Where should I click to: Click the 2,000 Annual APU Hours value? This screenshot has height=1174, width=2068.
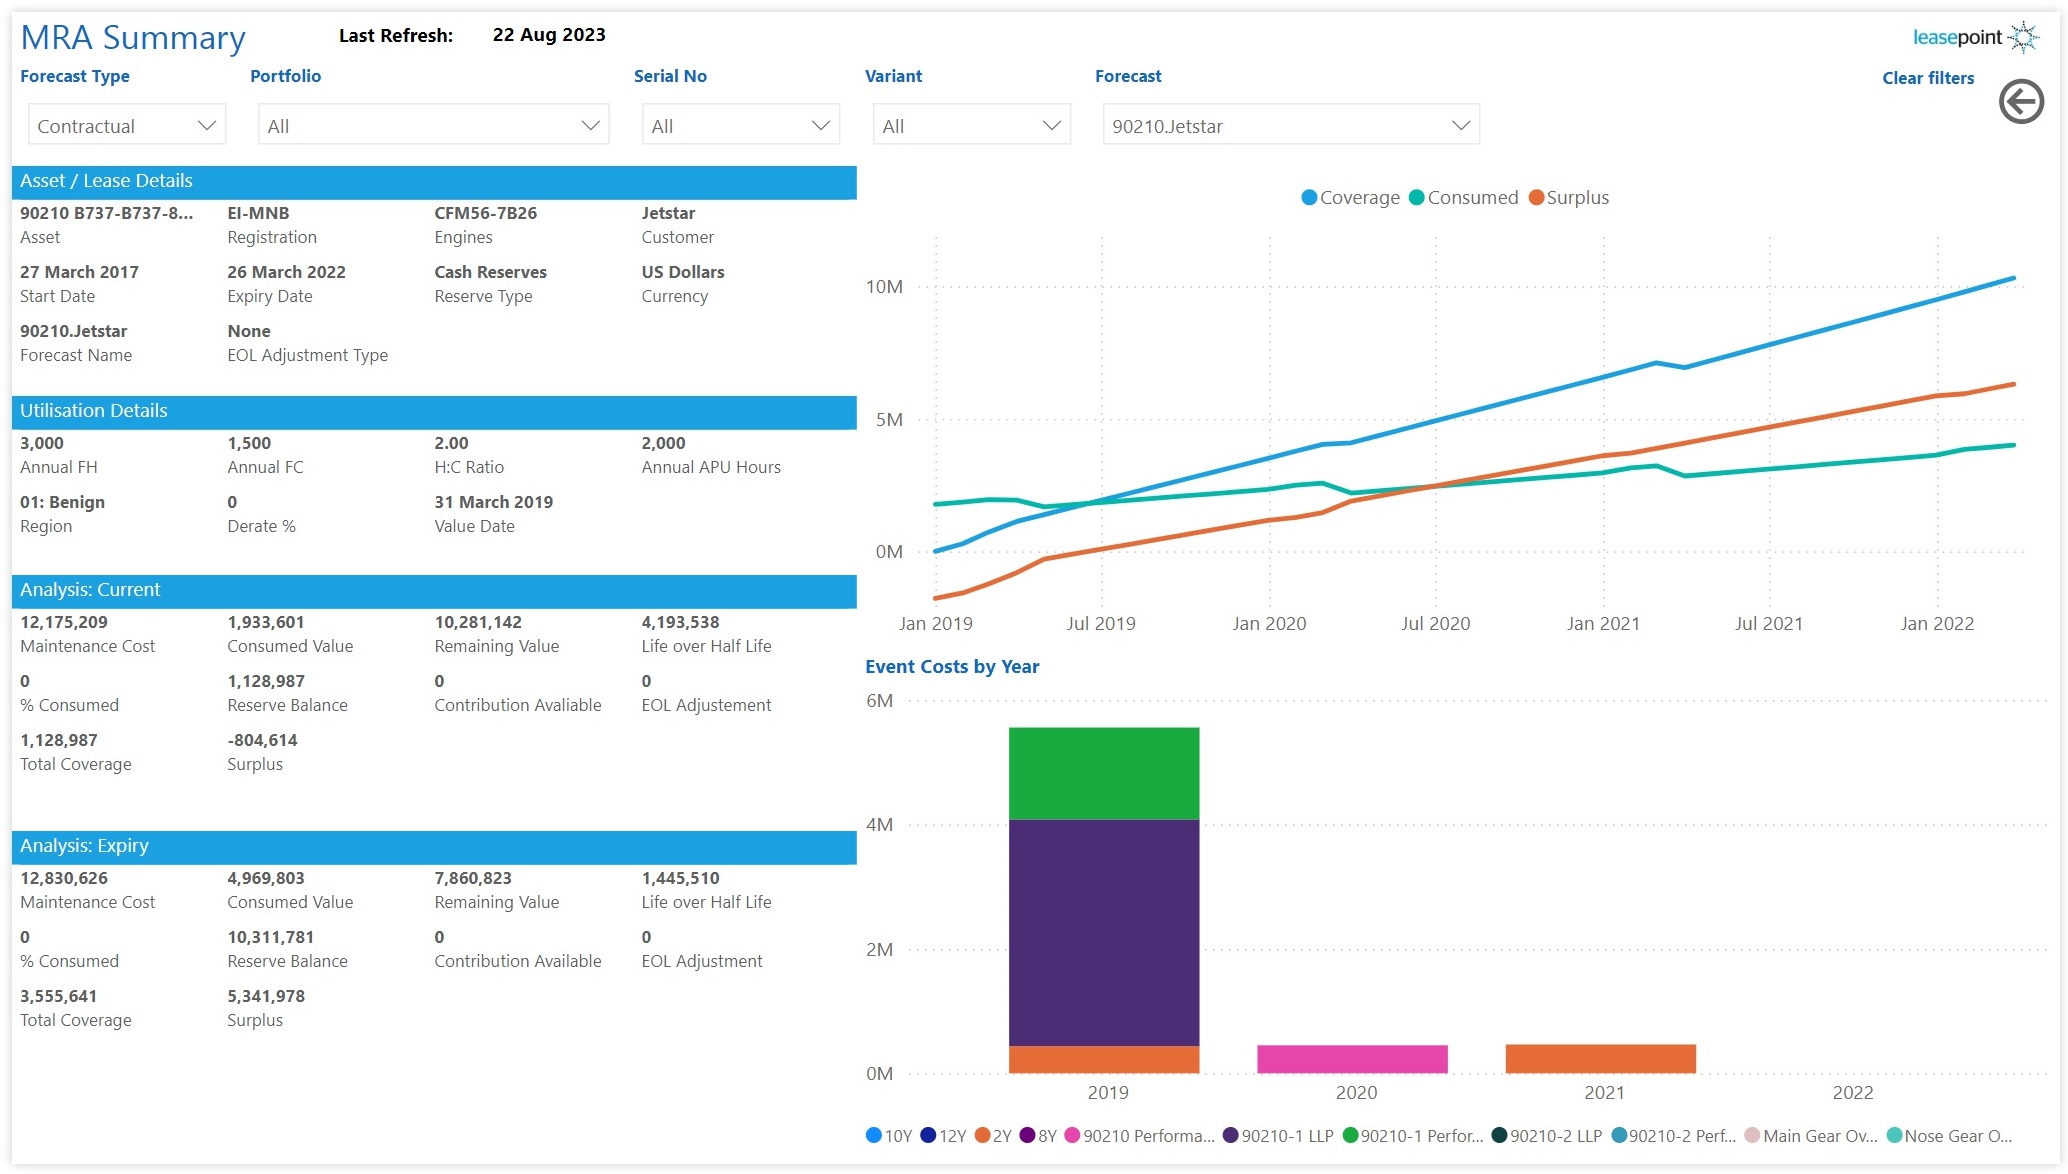click(663, 443)
